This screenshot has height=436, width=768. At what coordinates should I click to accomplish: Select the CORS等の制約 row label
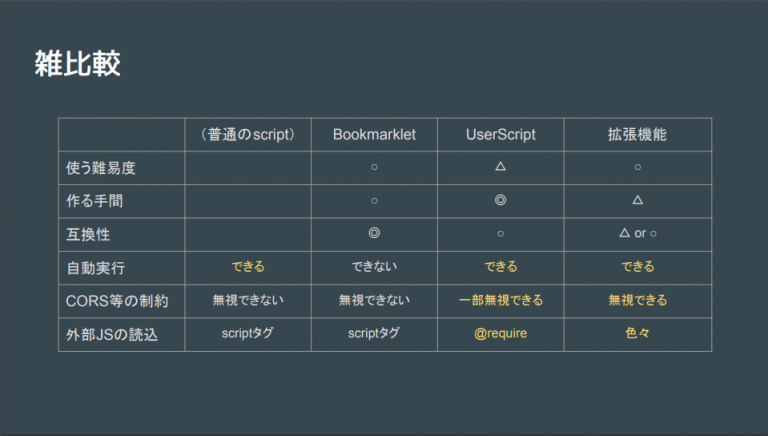pyautogui.click(x=117, y=301)
